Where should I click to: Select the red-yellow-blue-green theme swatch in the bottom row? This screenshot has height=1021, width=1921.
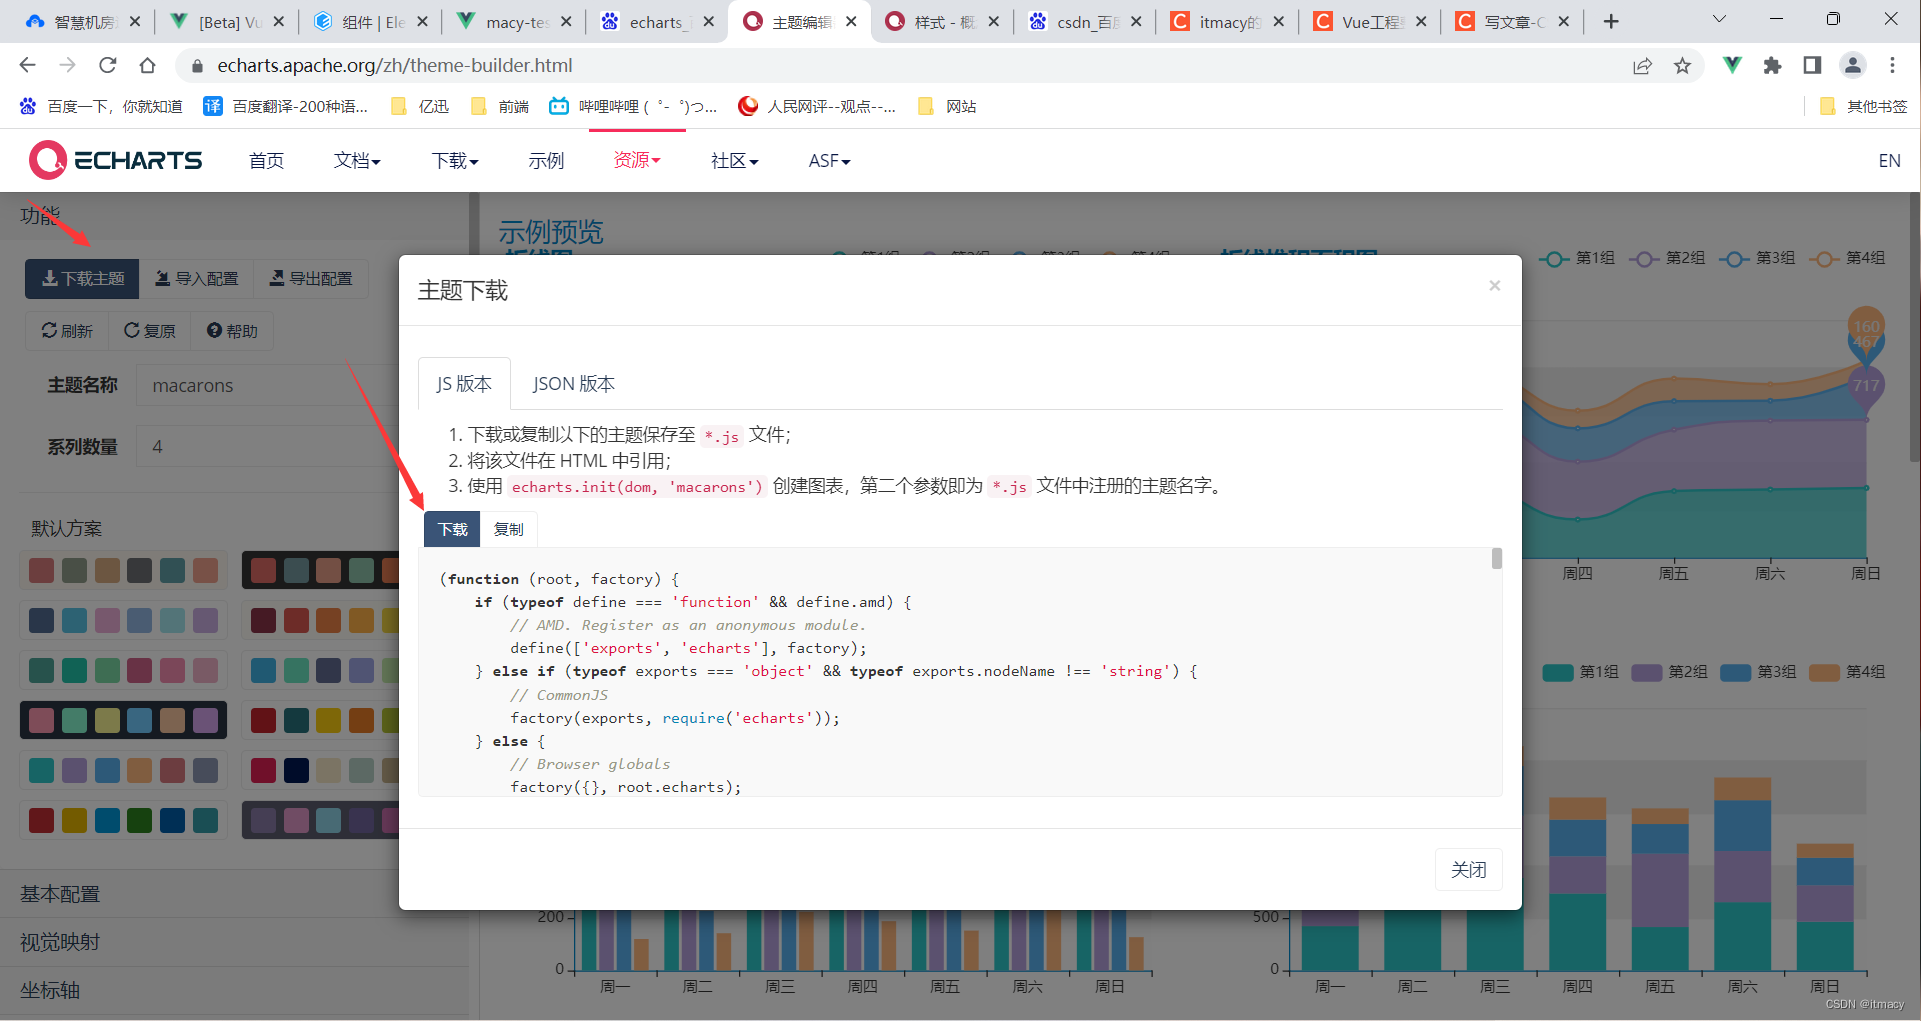coord(124,820)
